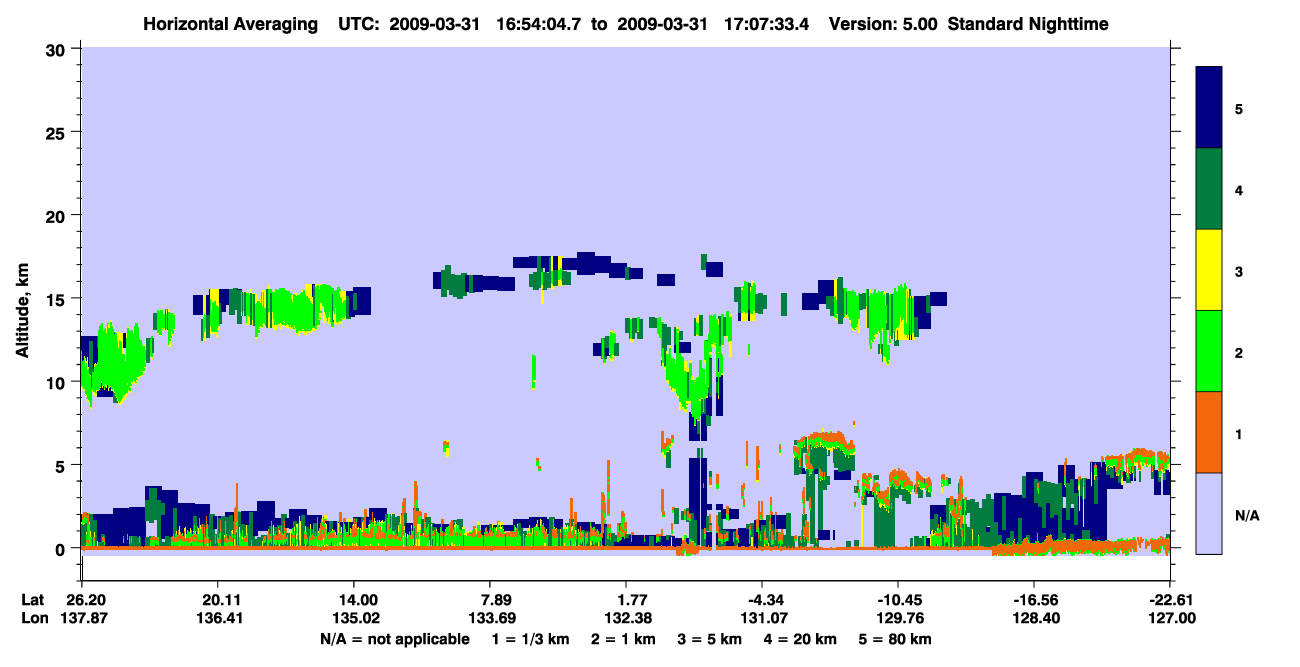This screenshot has width=1300, height=667.
Task: Click the dark blue colorbar segment 5
Action: click(x=1209, y=107)
